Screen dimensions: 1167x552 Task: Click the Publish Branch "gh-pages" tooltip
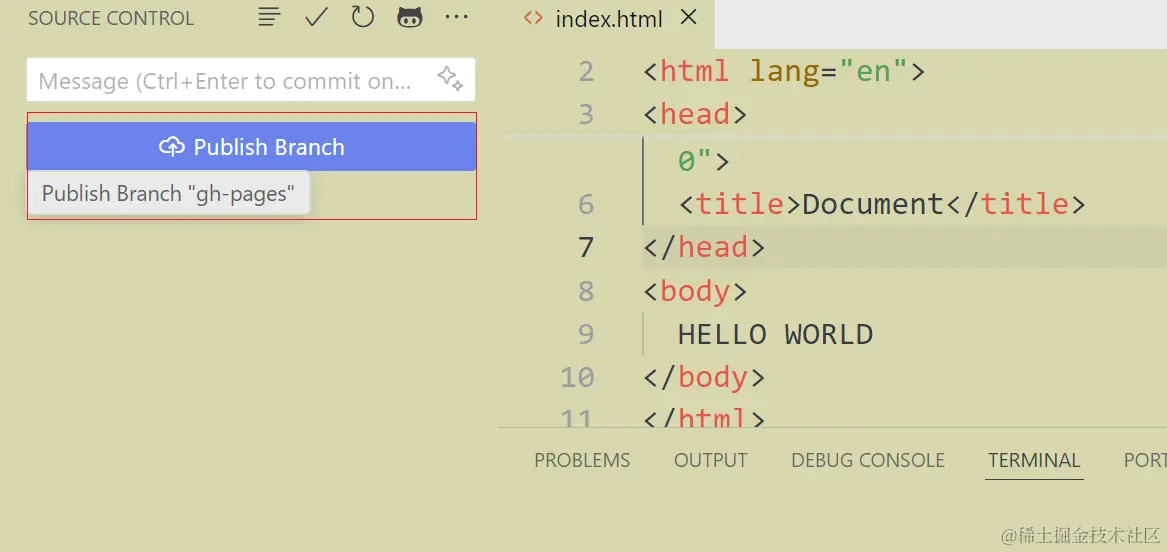(168, 193)
